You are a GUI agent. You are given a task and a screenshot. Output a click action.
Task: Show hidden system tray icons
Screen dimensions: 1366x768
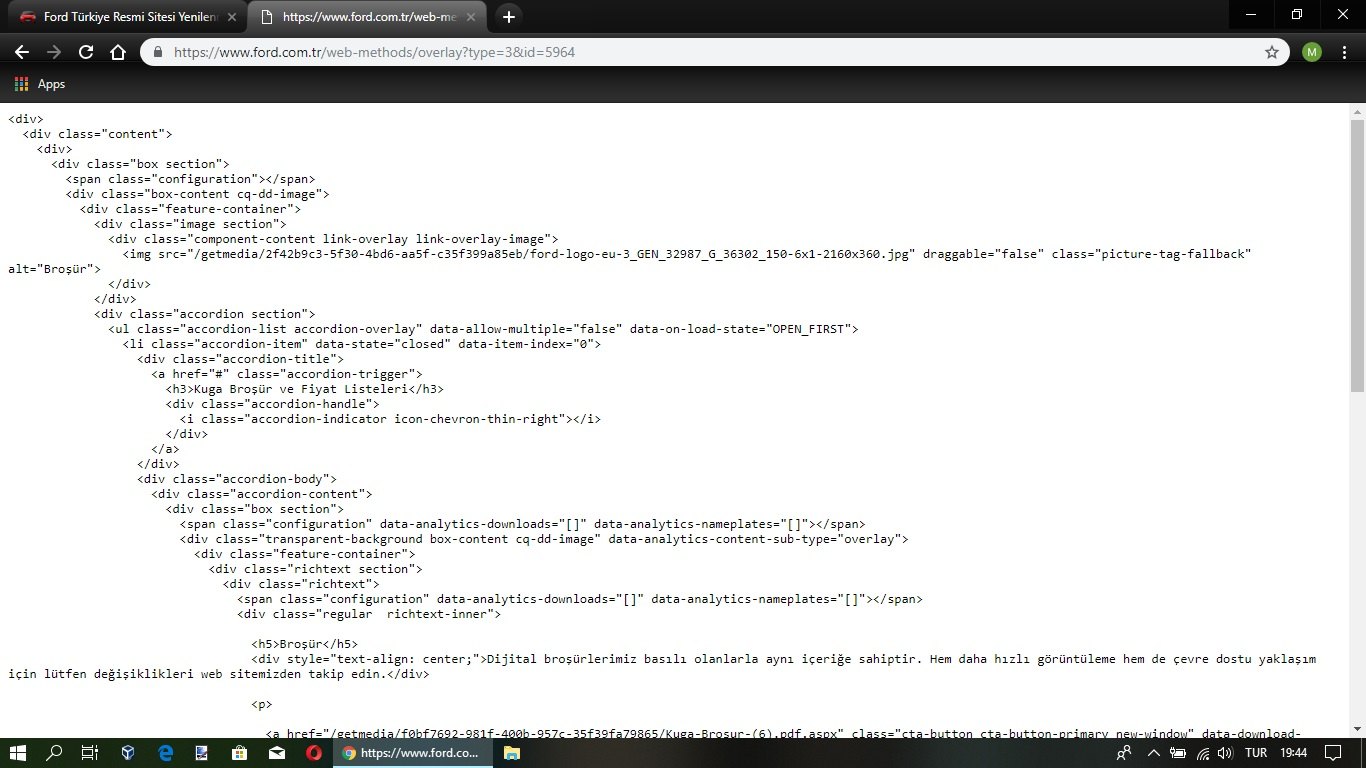pyautogui.click(x=1153, y=753)
